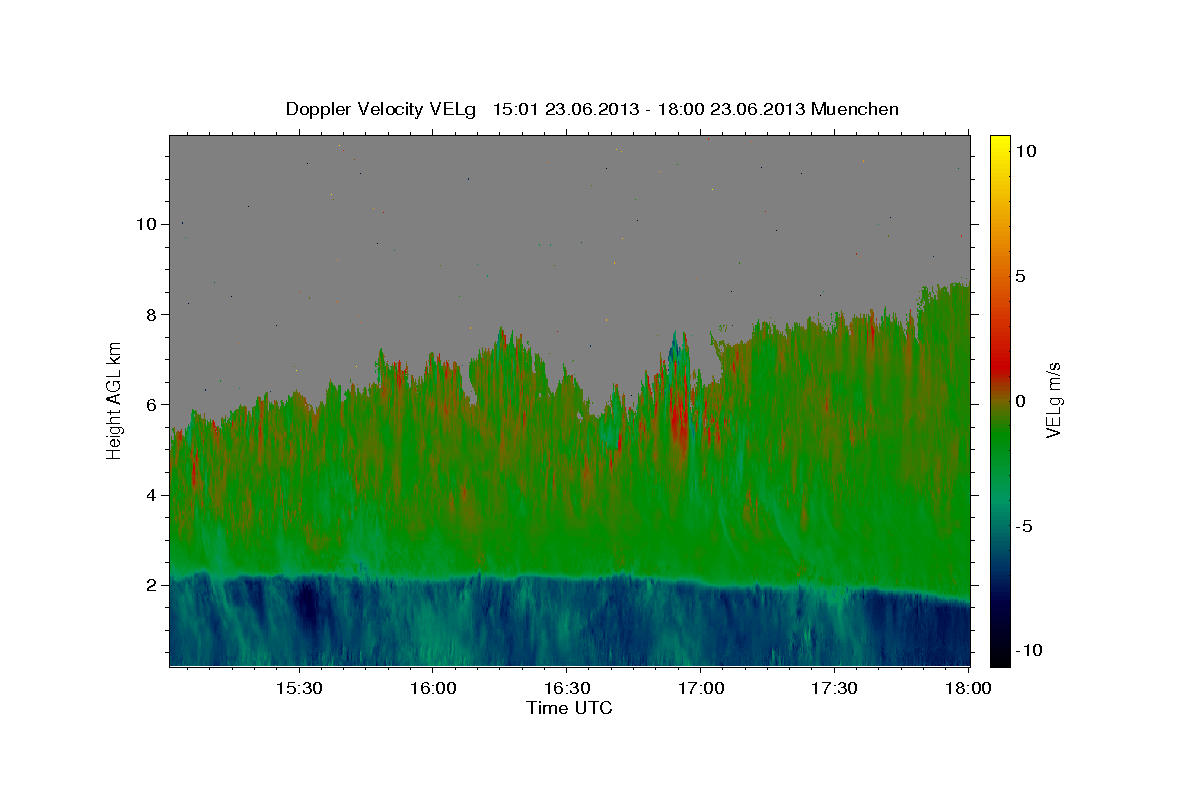Click the colorbar '0' value label
The image size is (1200, 800).
(x=1020, y=401)
